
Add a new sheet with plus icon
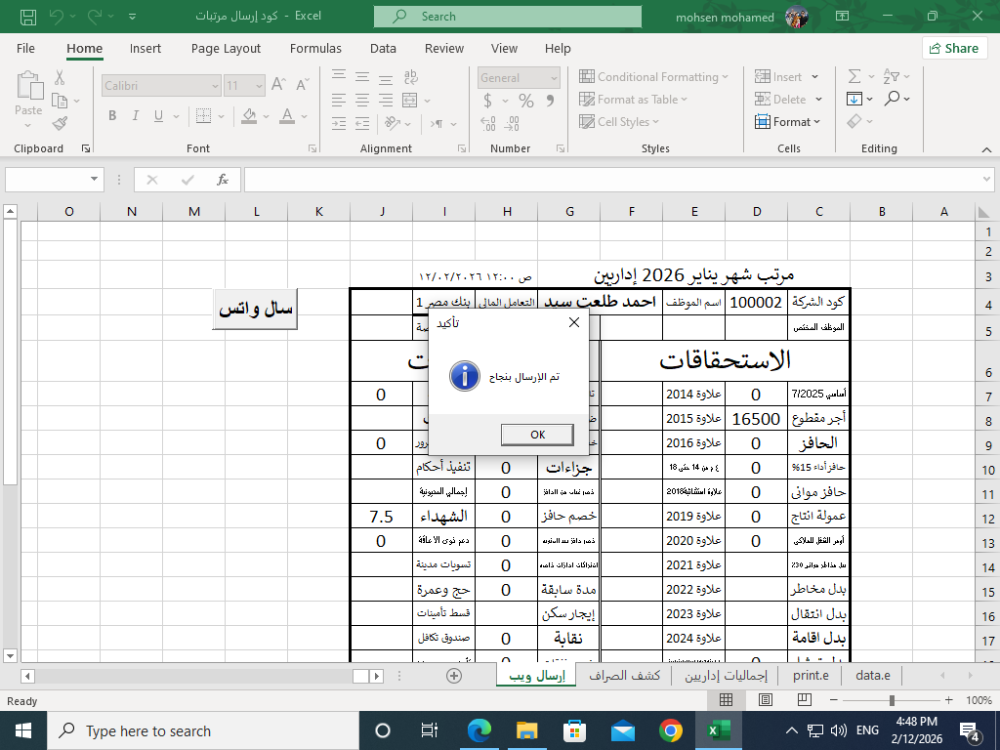(x=454, y=676)
